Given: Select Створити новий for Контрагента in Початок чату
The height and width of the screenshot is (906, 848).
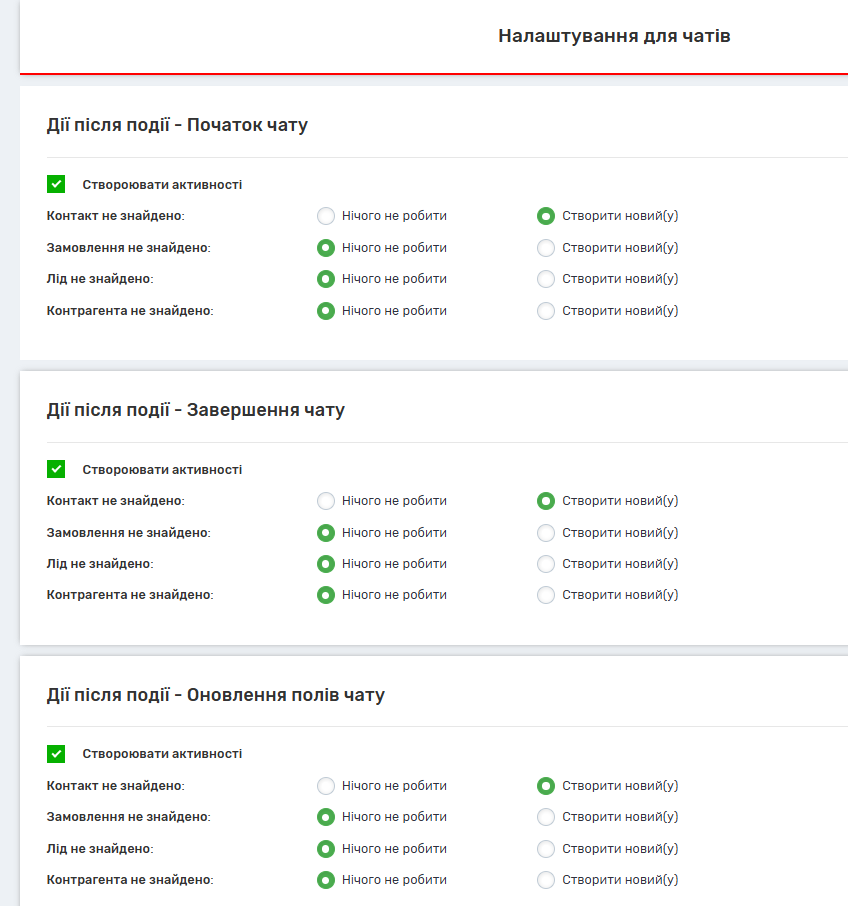Looking at the screenshot, I should [x=546, y=311].
